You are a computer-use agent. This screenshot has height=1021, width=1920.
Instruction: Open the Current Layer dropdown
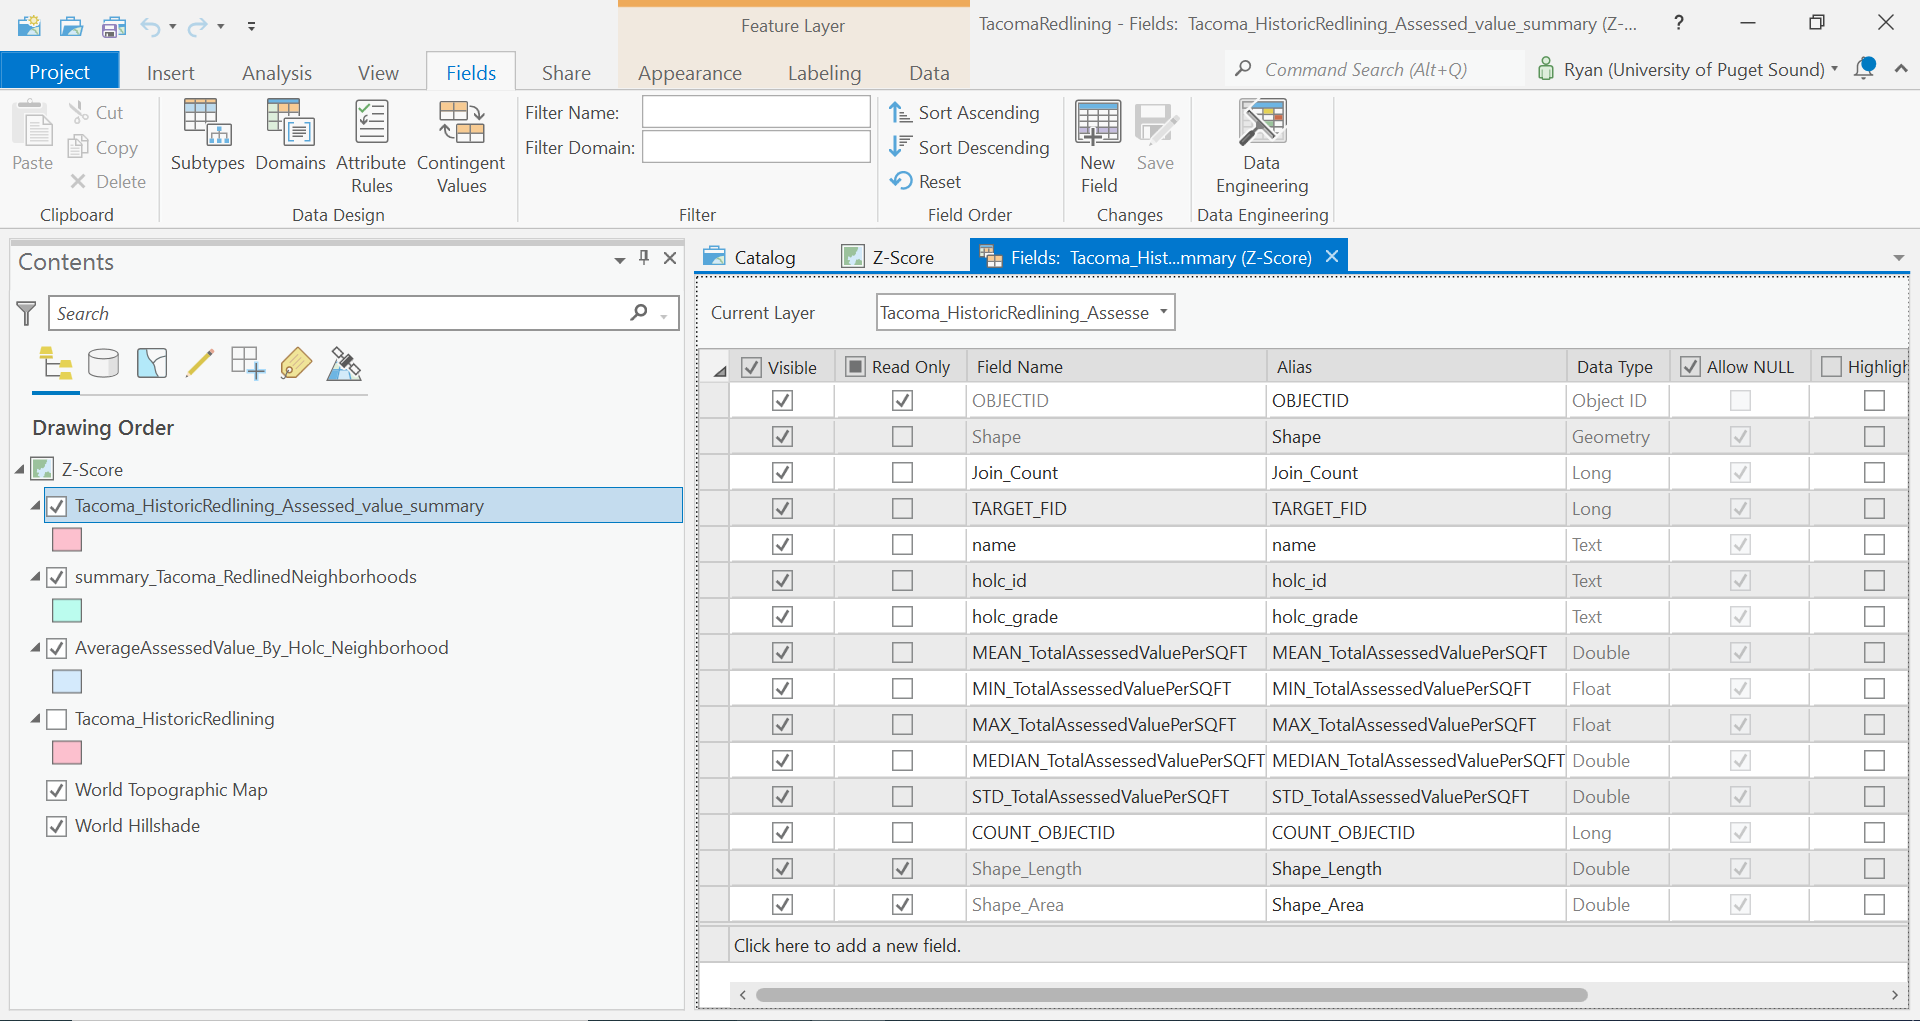1164,312
